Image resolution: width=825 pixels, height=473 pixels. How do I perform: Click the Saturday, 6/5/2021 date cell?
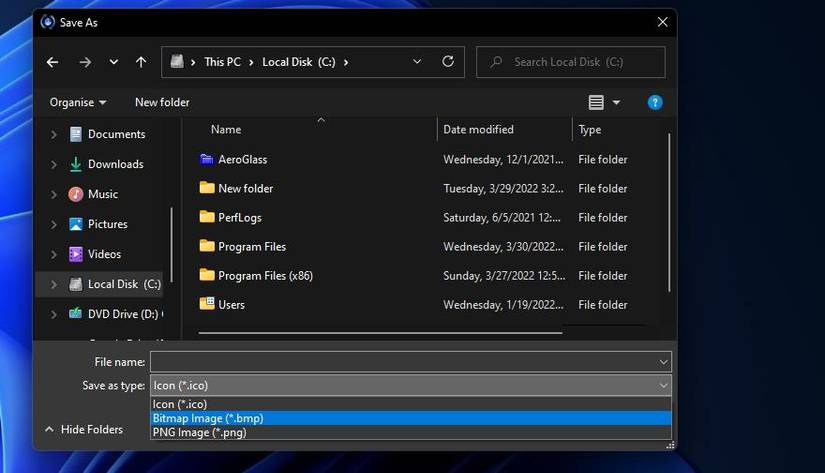point(501,217)
